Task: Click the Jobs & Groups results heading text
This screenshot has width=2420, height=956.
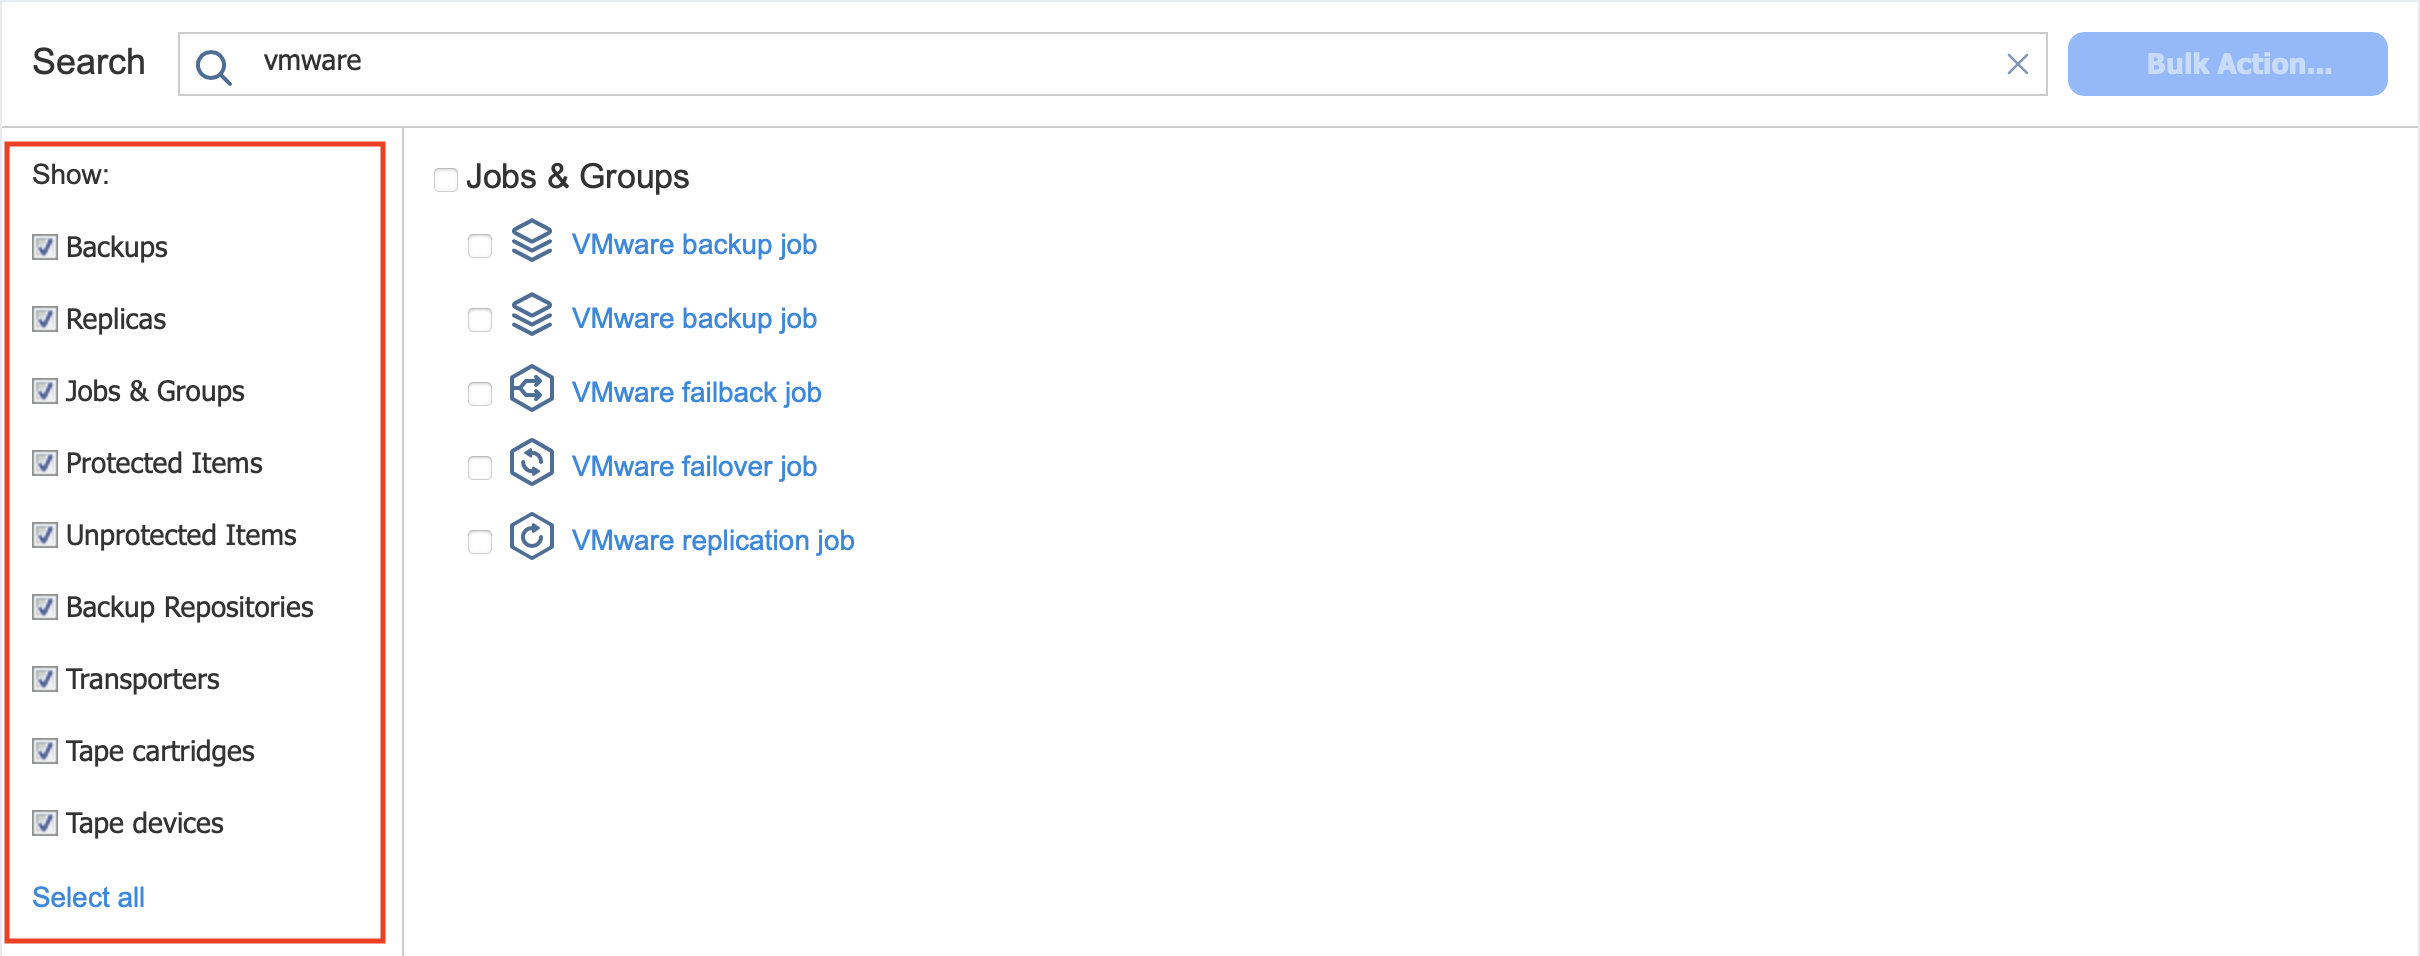Action: 577,177
